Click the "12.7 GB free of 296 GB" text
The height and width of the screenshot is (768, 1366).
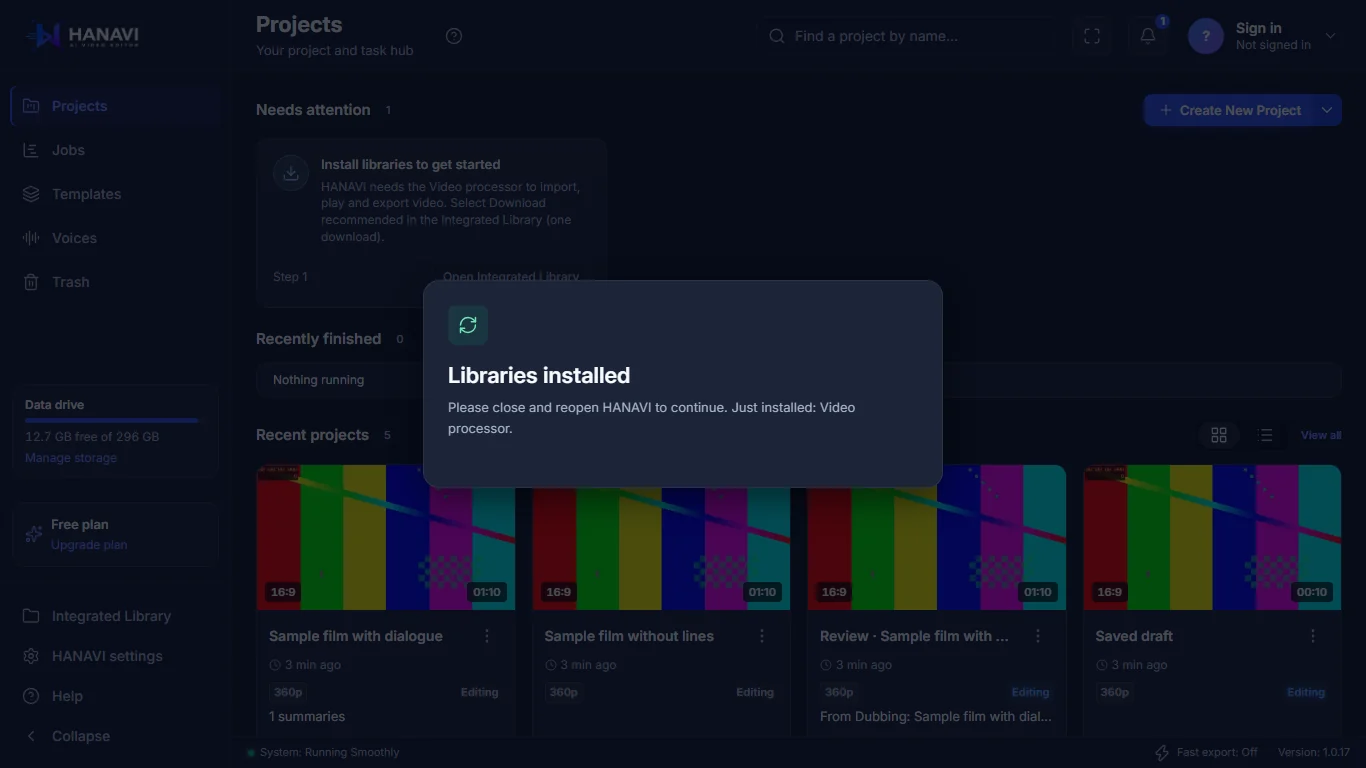pyautogui.click(x=92, y=437)
